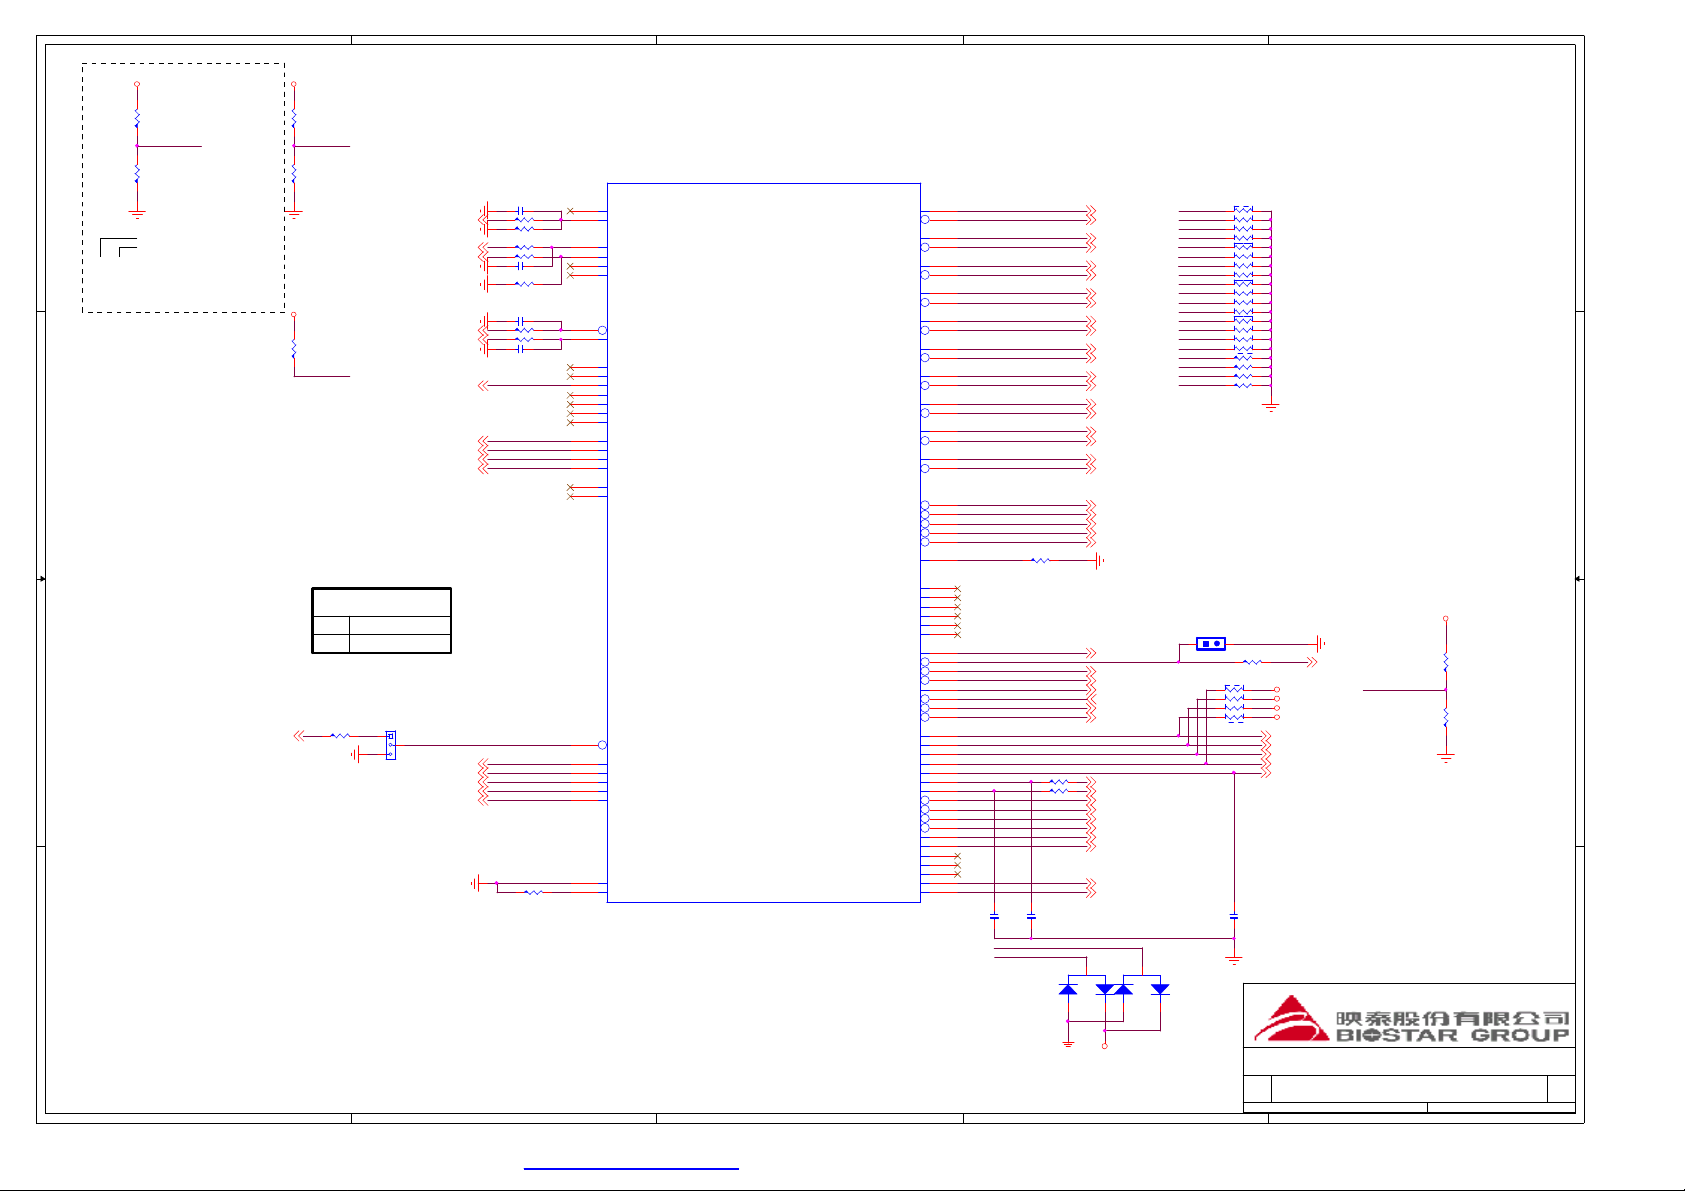Select the rightmost capacitor above the diode group
Viewport: 1685px width, 1191px height.
pyautogui.click(x=1234, y=916)
